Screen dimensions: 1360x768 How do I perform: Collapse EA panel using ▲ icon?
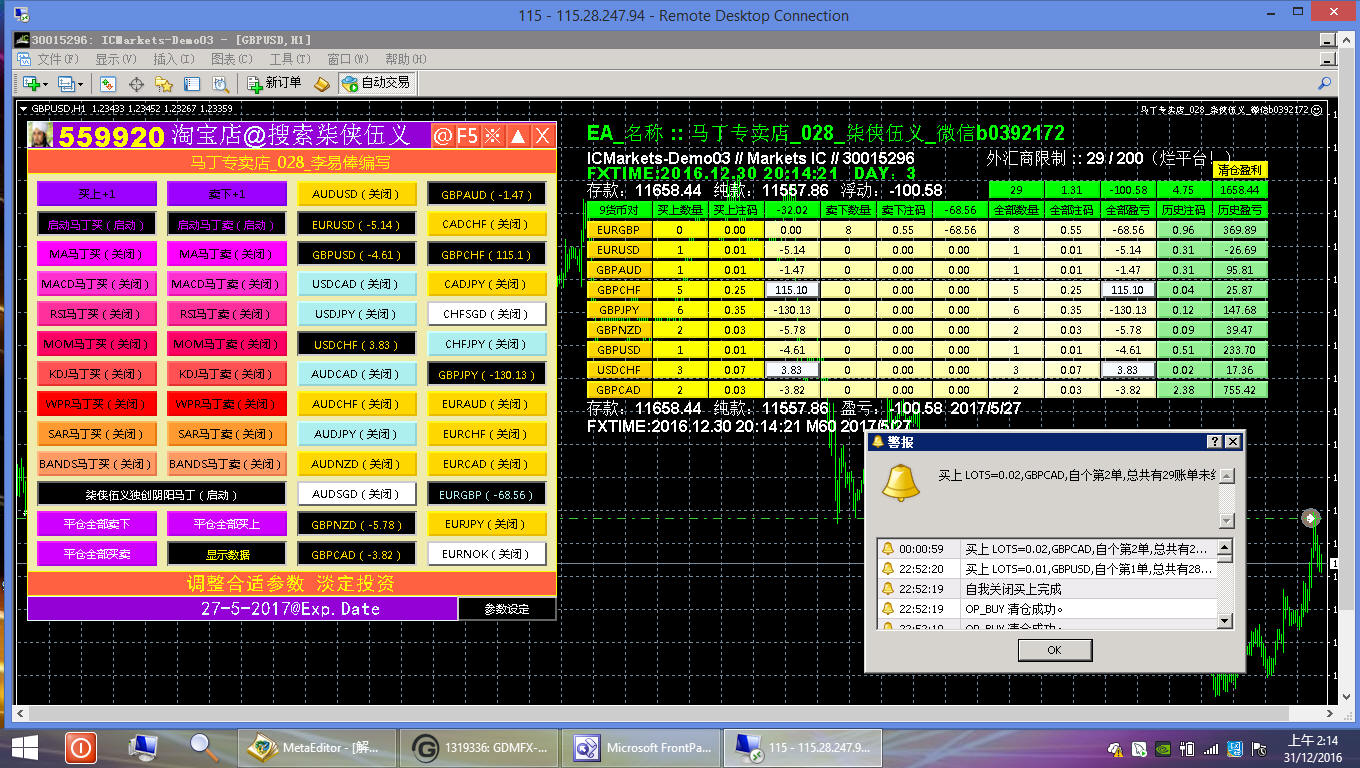[518, 136]
